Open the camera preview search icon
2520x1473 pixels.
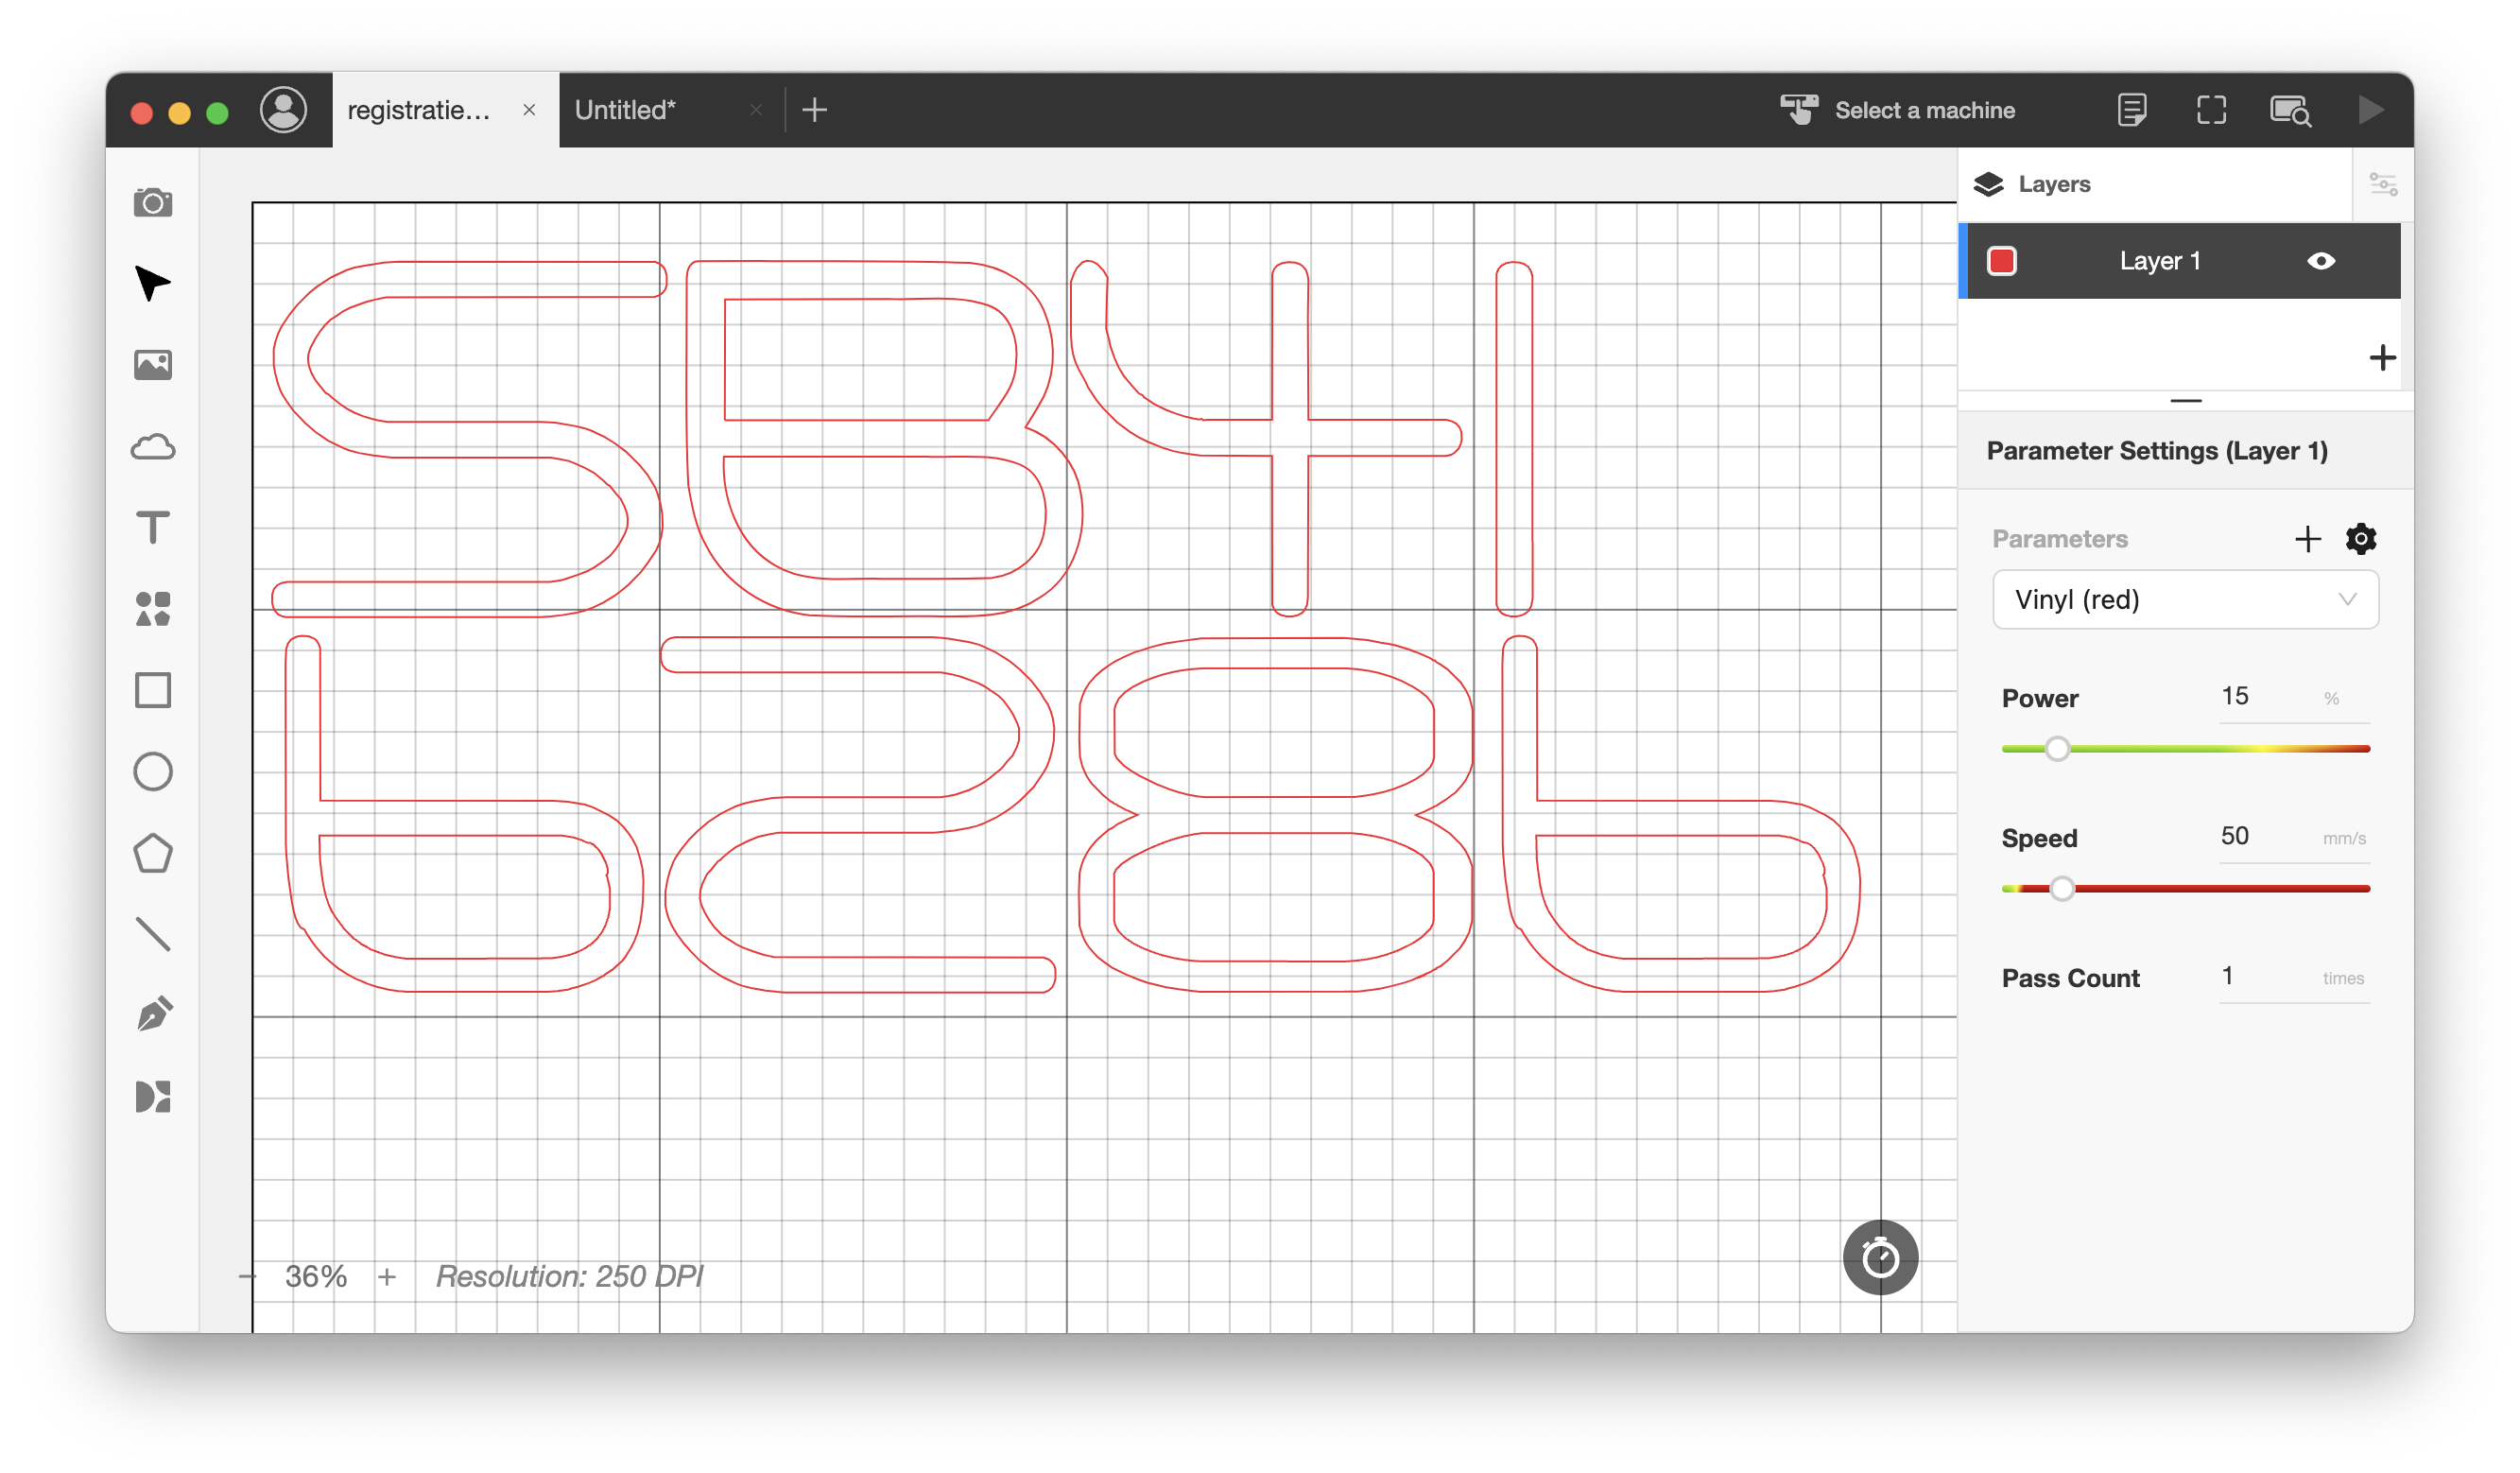[x=2291, y=110]
